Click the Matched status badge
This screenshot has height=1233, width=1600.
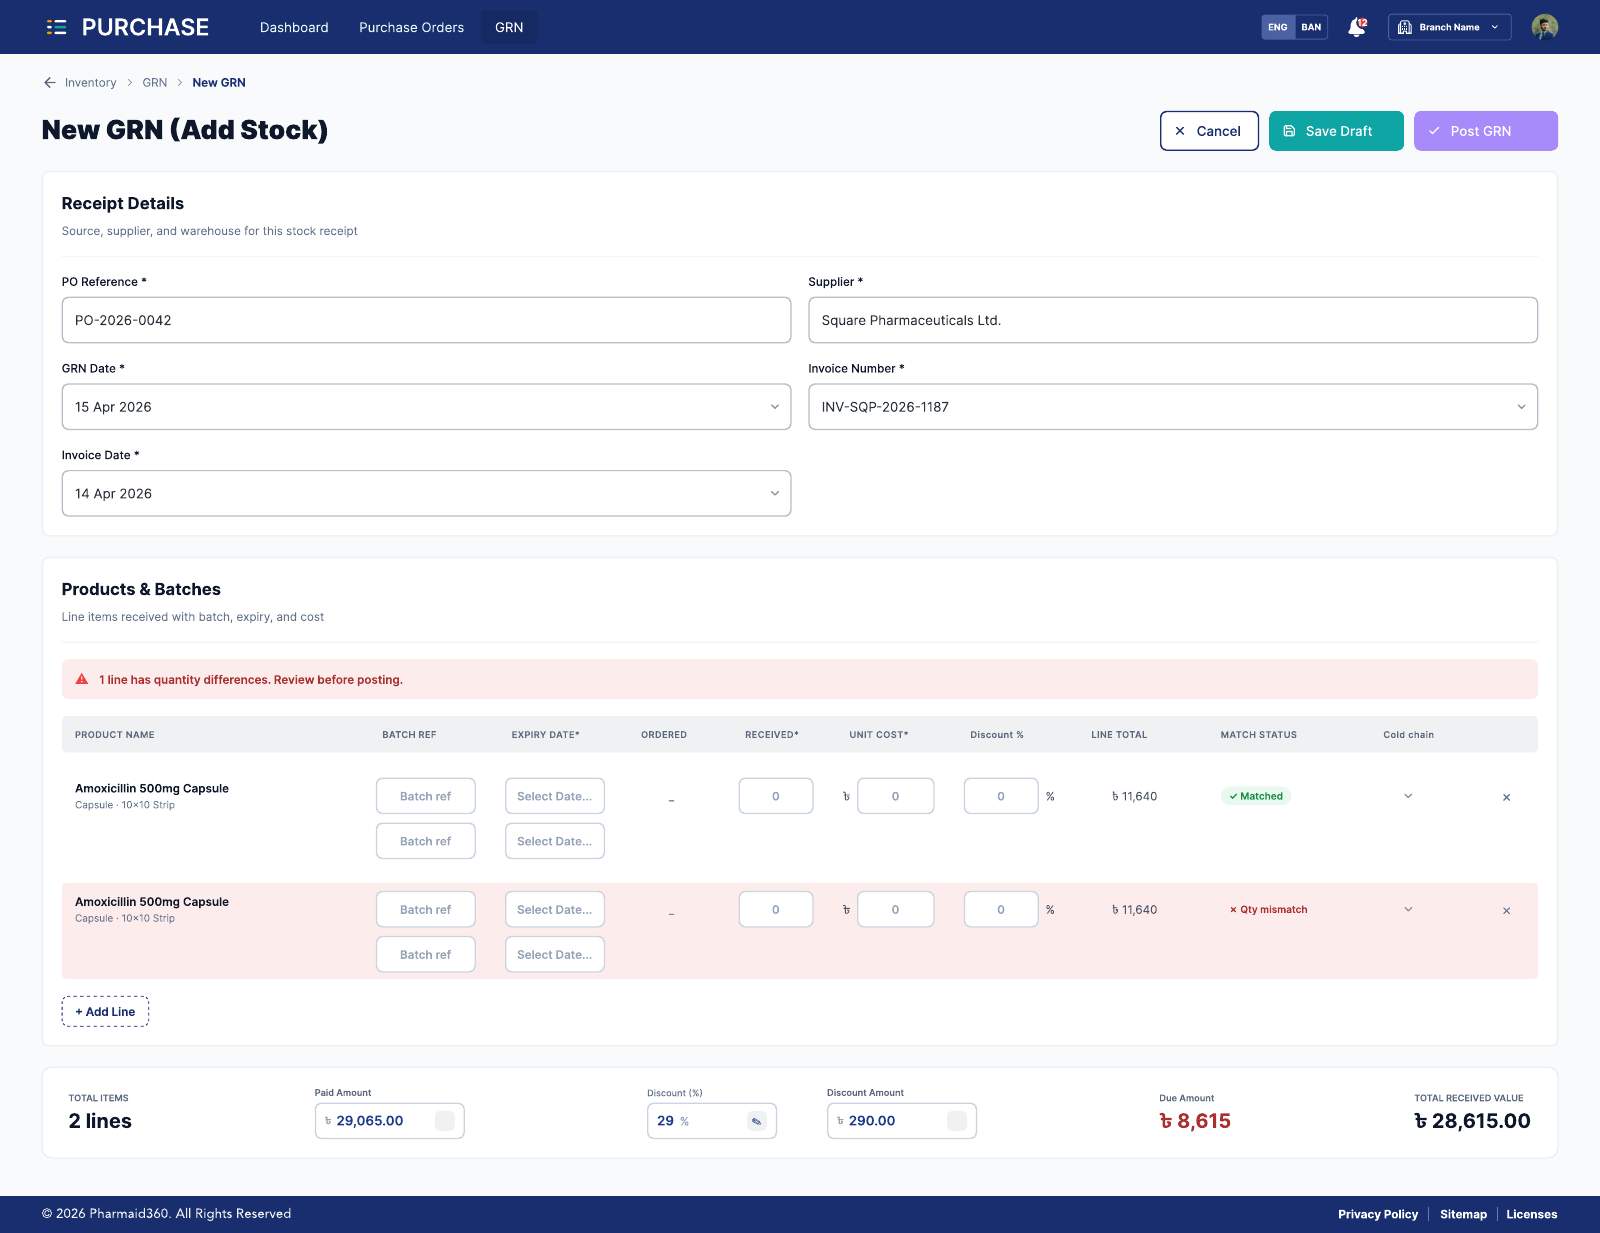pyautogui.click(x=1256, y=796)
